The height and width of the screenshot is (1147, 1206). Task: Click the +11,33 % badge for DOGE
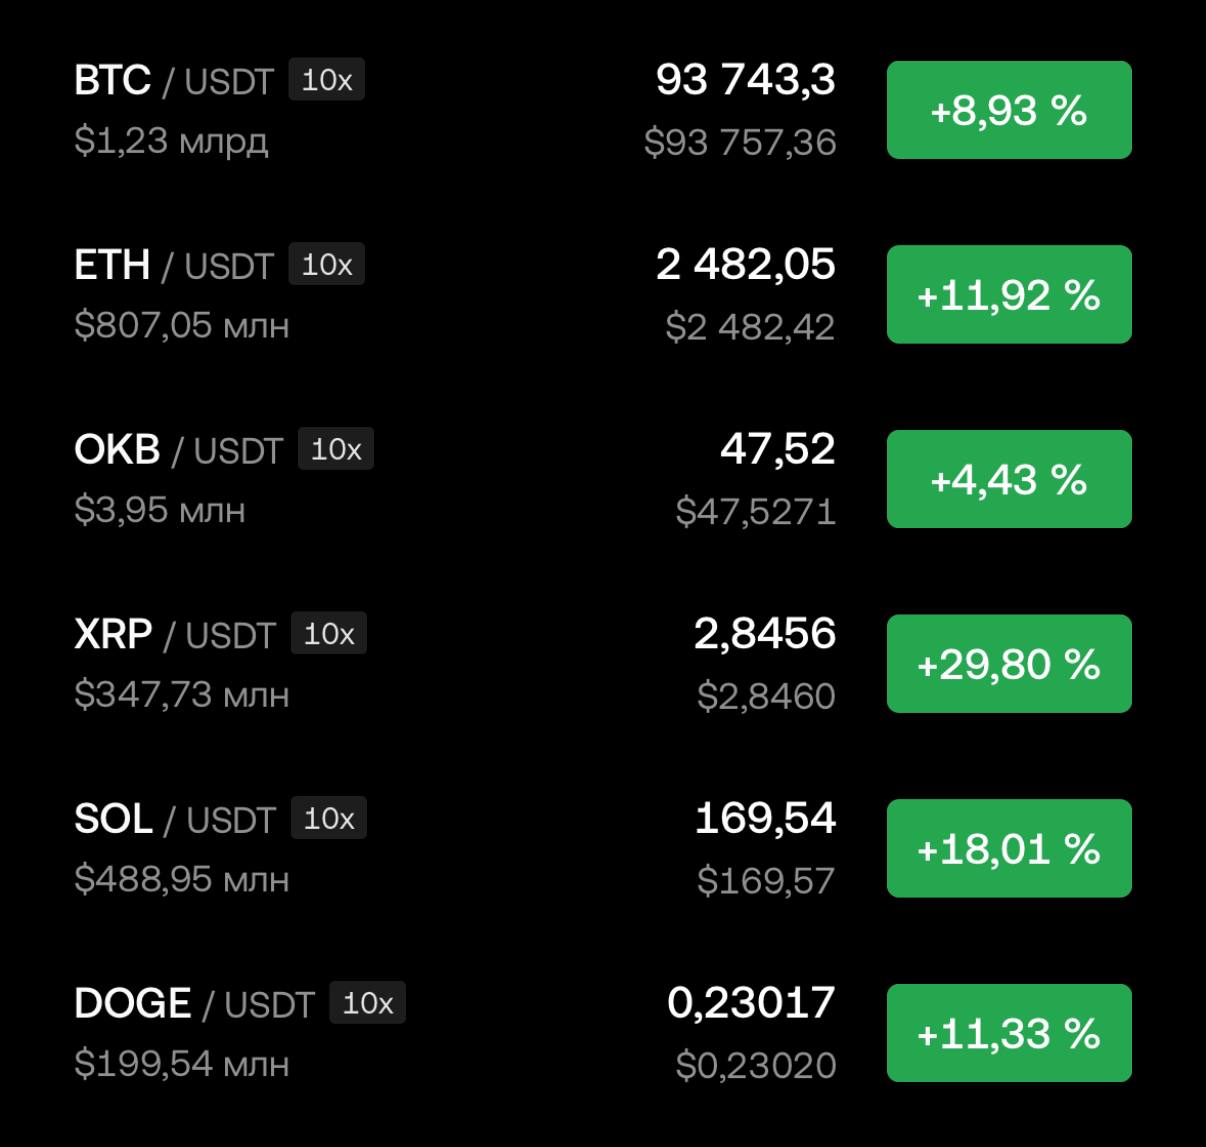tap(1009, 1033)
